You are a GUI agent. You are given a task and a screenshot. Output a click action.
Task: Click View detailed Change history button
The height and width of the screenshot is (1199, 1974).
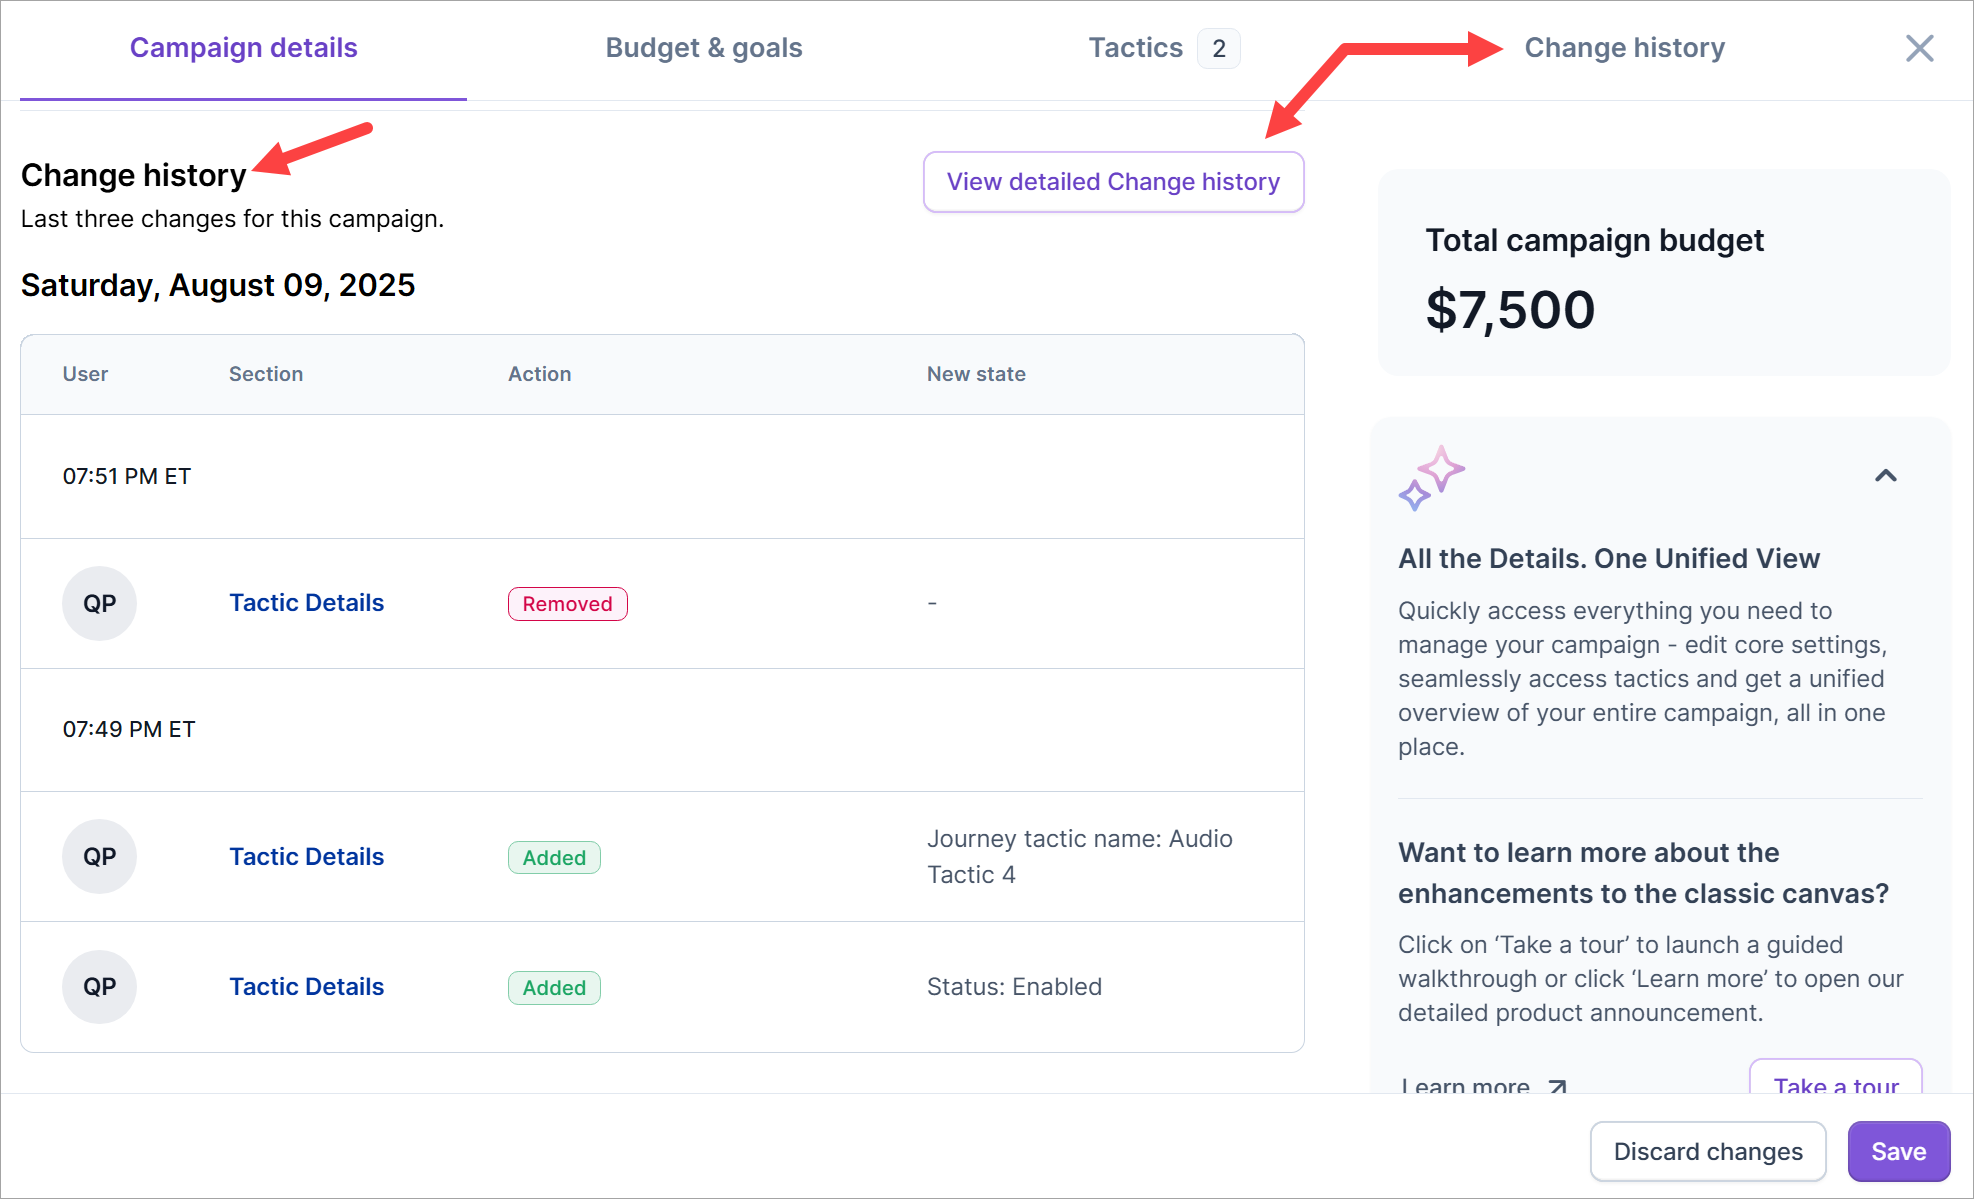pos(1113,182)
